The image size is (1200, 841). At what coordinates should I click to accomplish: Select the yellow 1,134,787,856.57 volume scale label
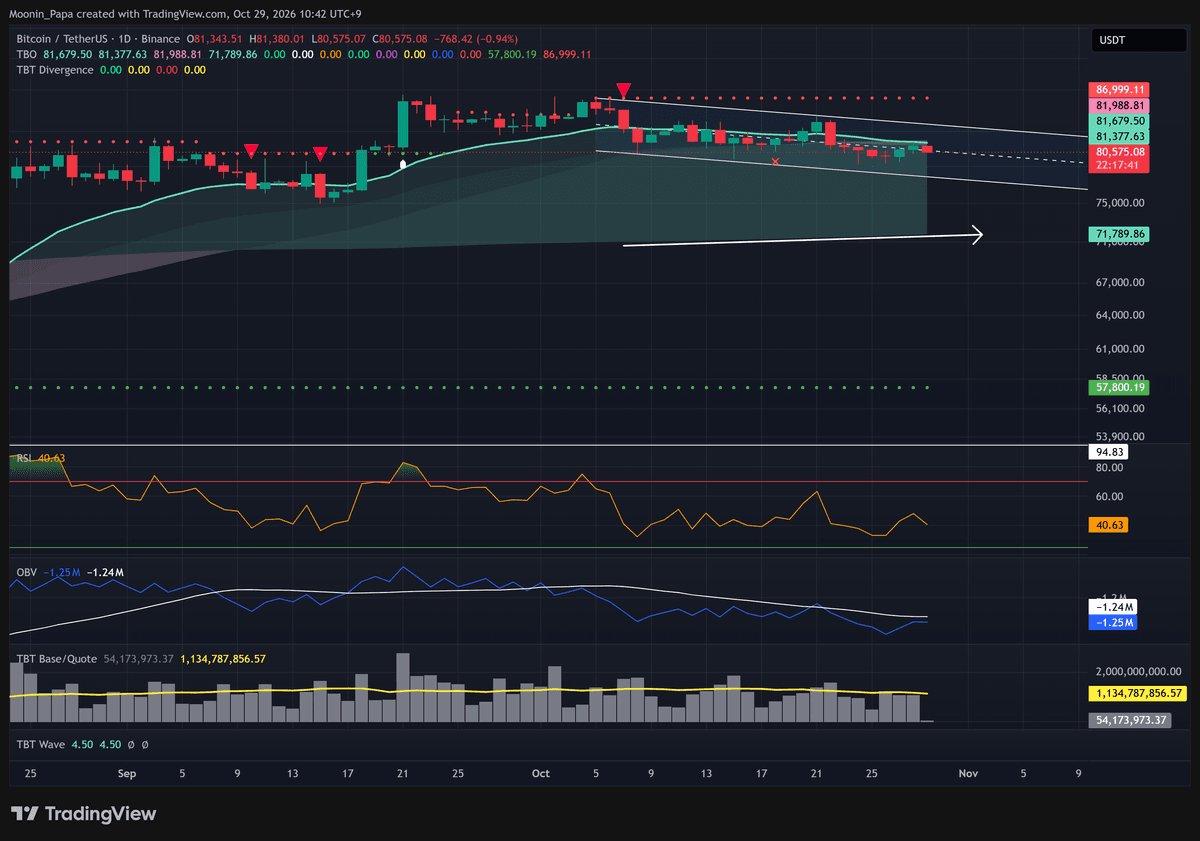tap(1136, 693)
